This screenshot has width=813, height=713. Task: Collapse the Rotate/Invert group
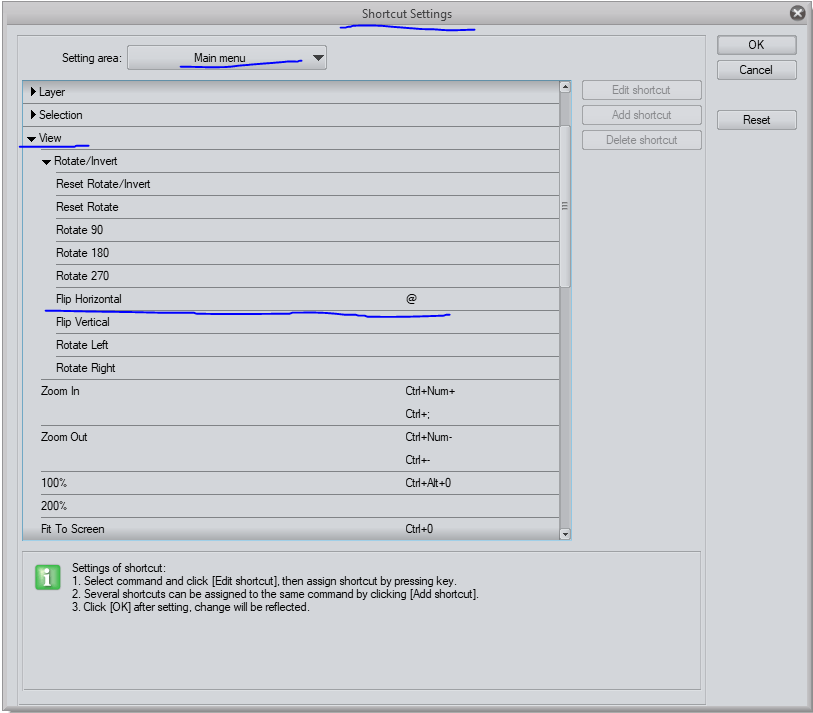coord(47,161)
